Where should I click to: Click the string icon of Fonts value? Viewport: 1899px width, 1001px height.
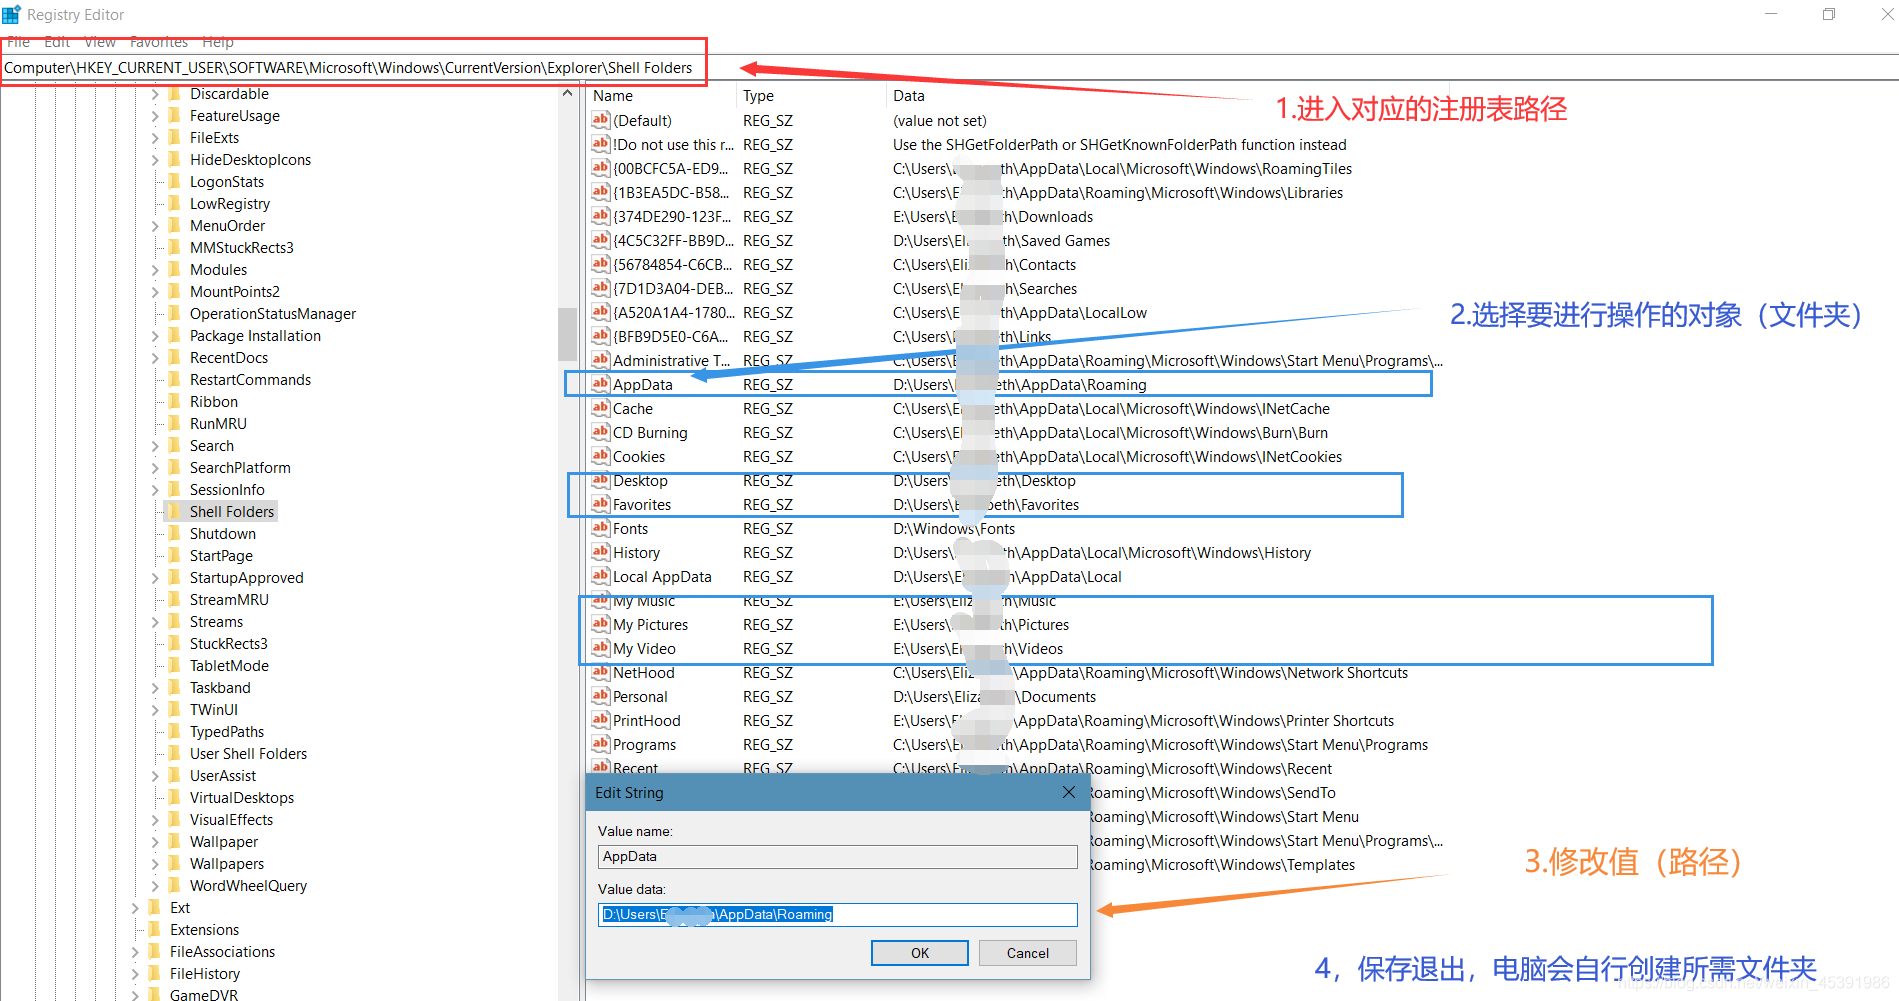tap(600, 528)
